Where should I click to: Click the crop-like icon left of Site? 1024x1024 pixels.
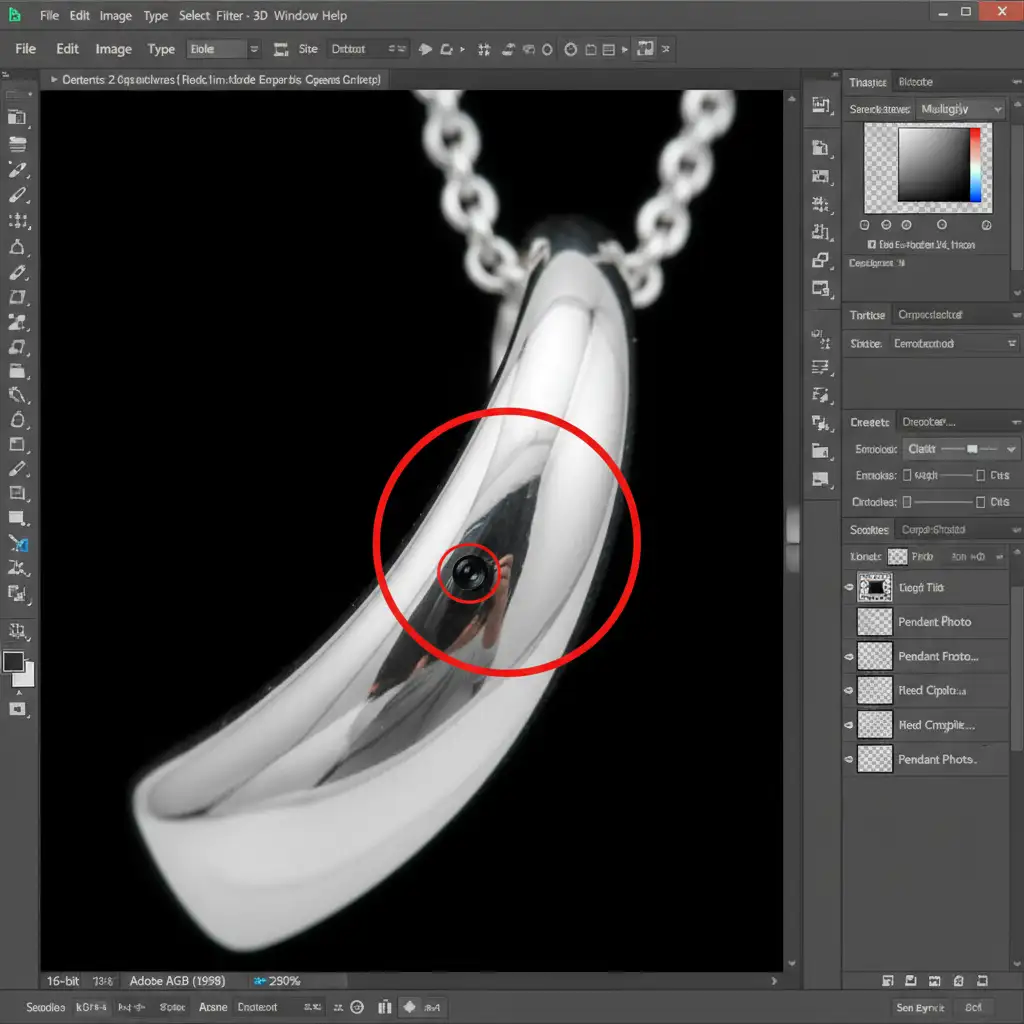(x=280, y=49)
